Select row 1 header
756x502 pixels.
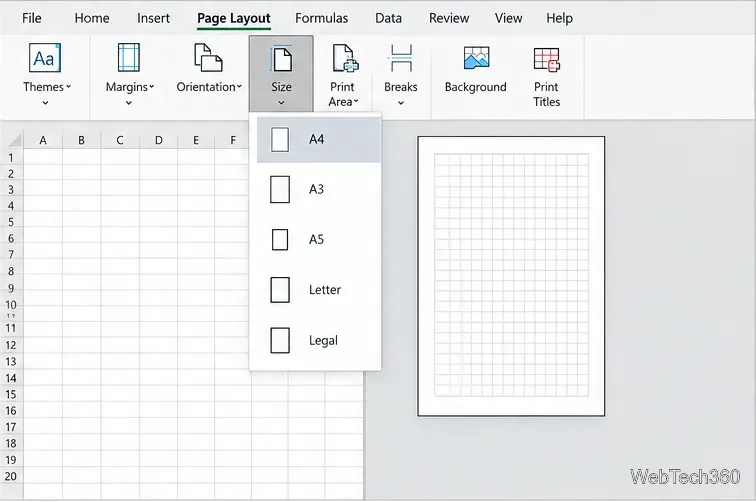11,158
